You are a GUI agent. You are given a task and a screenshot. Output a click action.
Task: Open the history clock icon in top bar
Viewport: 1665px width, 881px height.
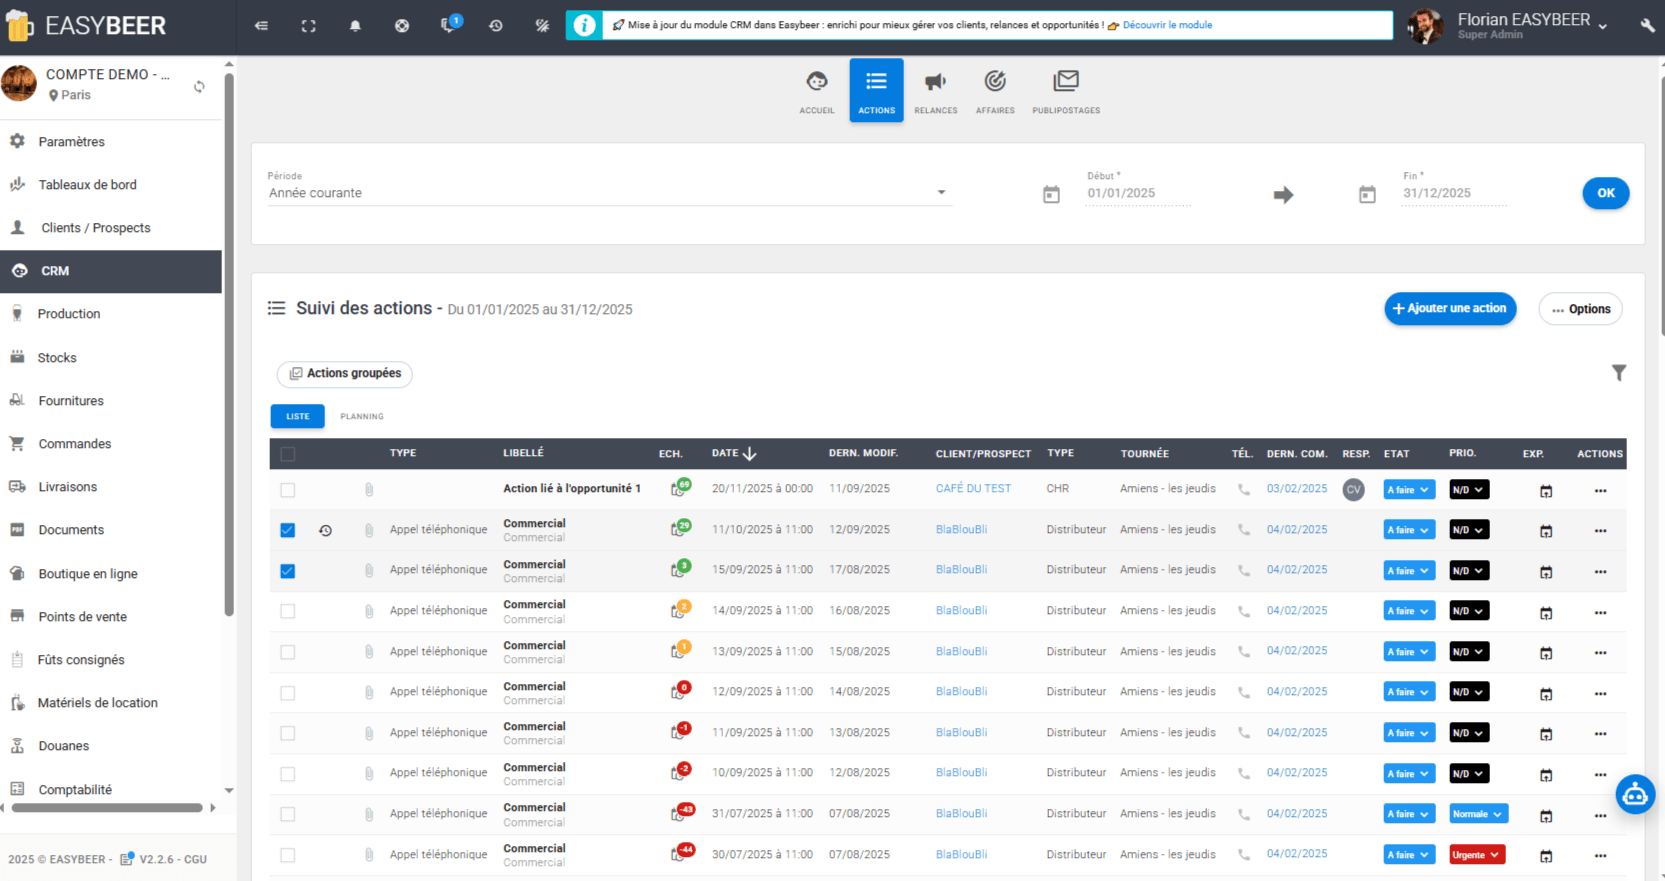pyautogui.click(x=496, y=26)
